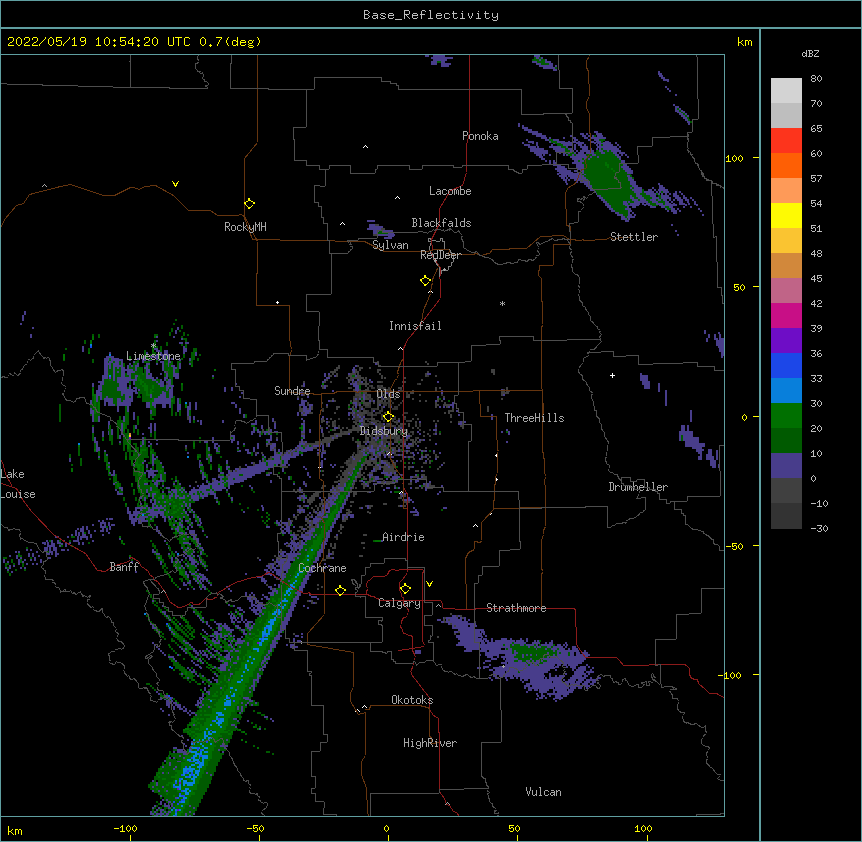
Task: Pick the slate purple 0–10 dBZ legend swatch
Action: coord(786,466)
